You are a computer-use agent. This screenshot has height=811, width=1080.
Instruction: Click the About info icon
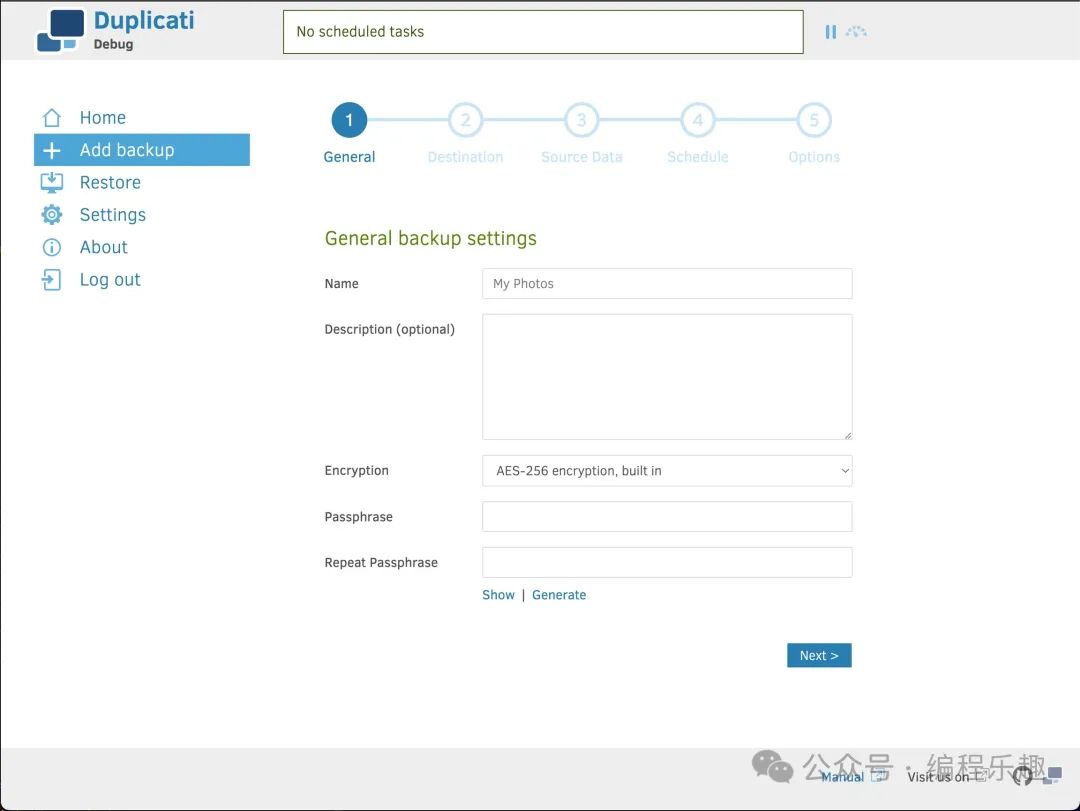(52, 247)
